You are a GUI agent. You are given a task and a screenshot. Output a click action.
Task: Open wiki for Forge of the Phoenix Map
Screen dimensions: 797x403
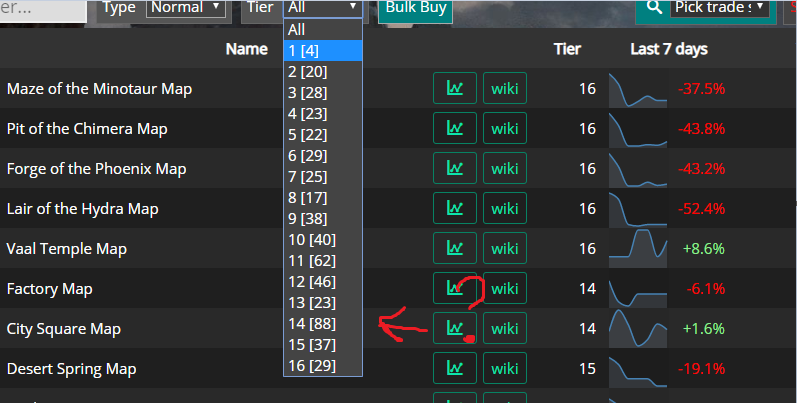click(x=505, y=168)
